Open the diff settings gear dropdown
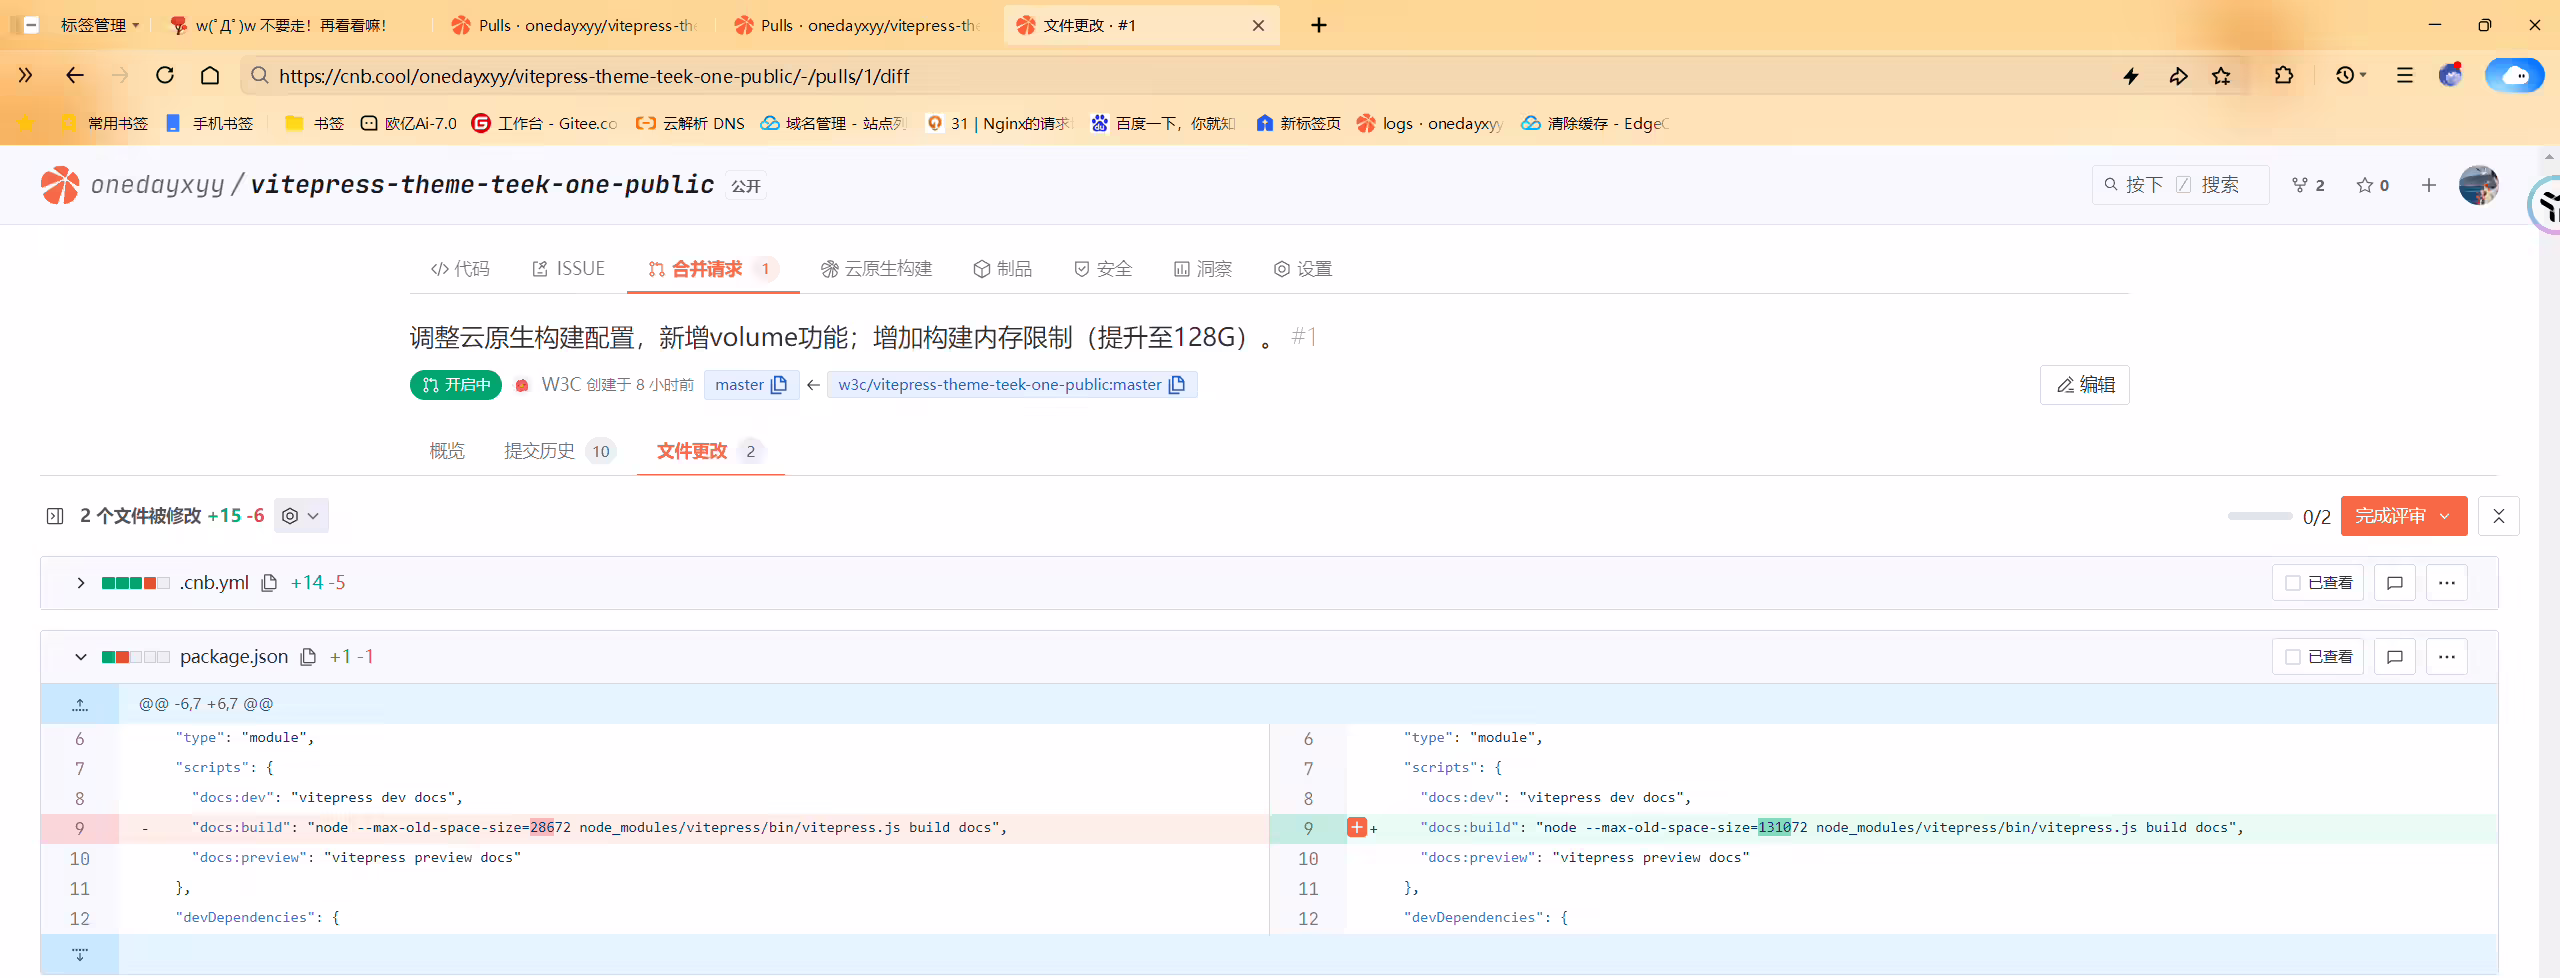 pos(301,516)
